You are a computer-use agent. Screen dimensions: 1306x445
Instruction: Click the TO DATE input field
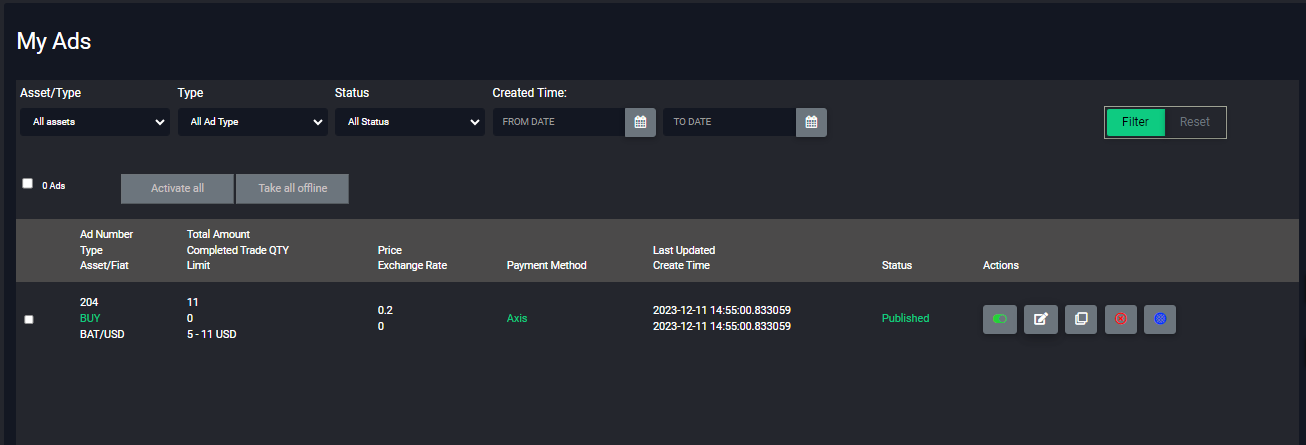[x=729, y=122]
